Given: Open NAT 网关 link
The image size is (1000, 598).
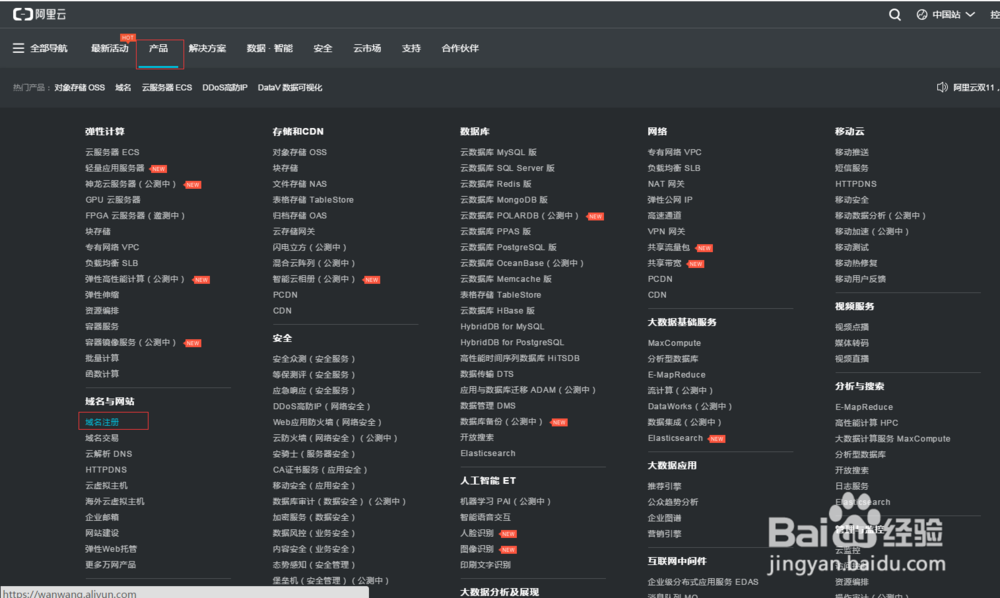Looking at the screenshot, I should coord(666,184).
